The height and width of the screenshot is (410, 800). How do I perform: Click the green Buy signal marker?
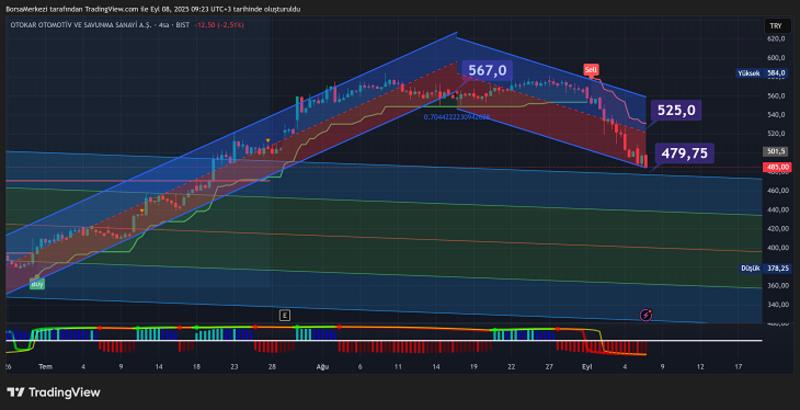tap(37, 284)
